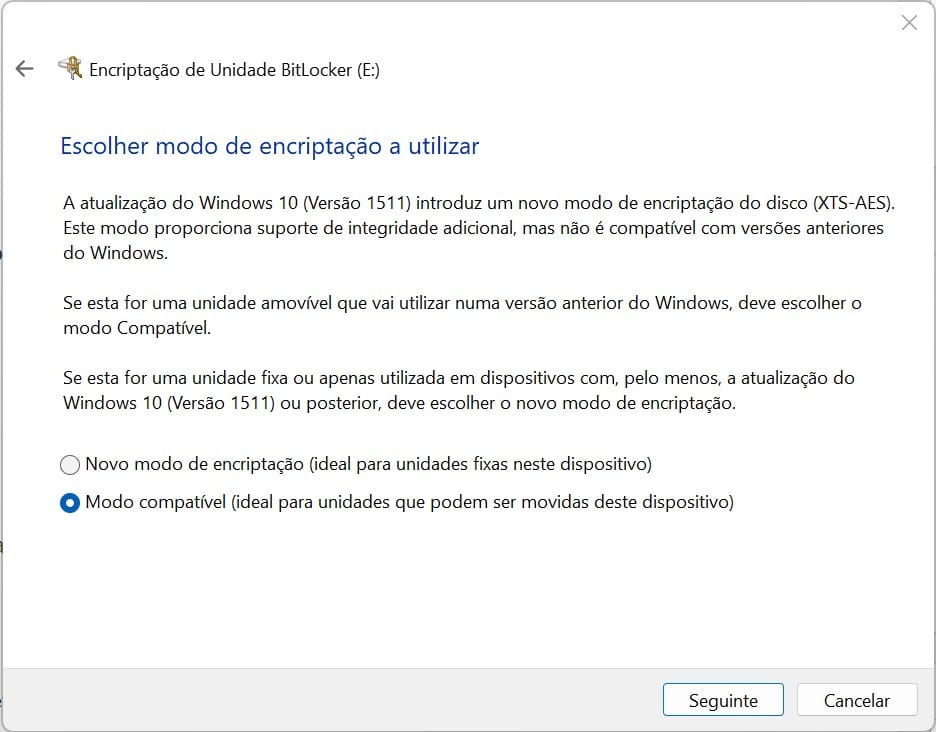Screen dimensions: 936x732
Task: Click the '(XTS-AES)' text in first paragraph
Action: pos(854,203)
